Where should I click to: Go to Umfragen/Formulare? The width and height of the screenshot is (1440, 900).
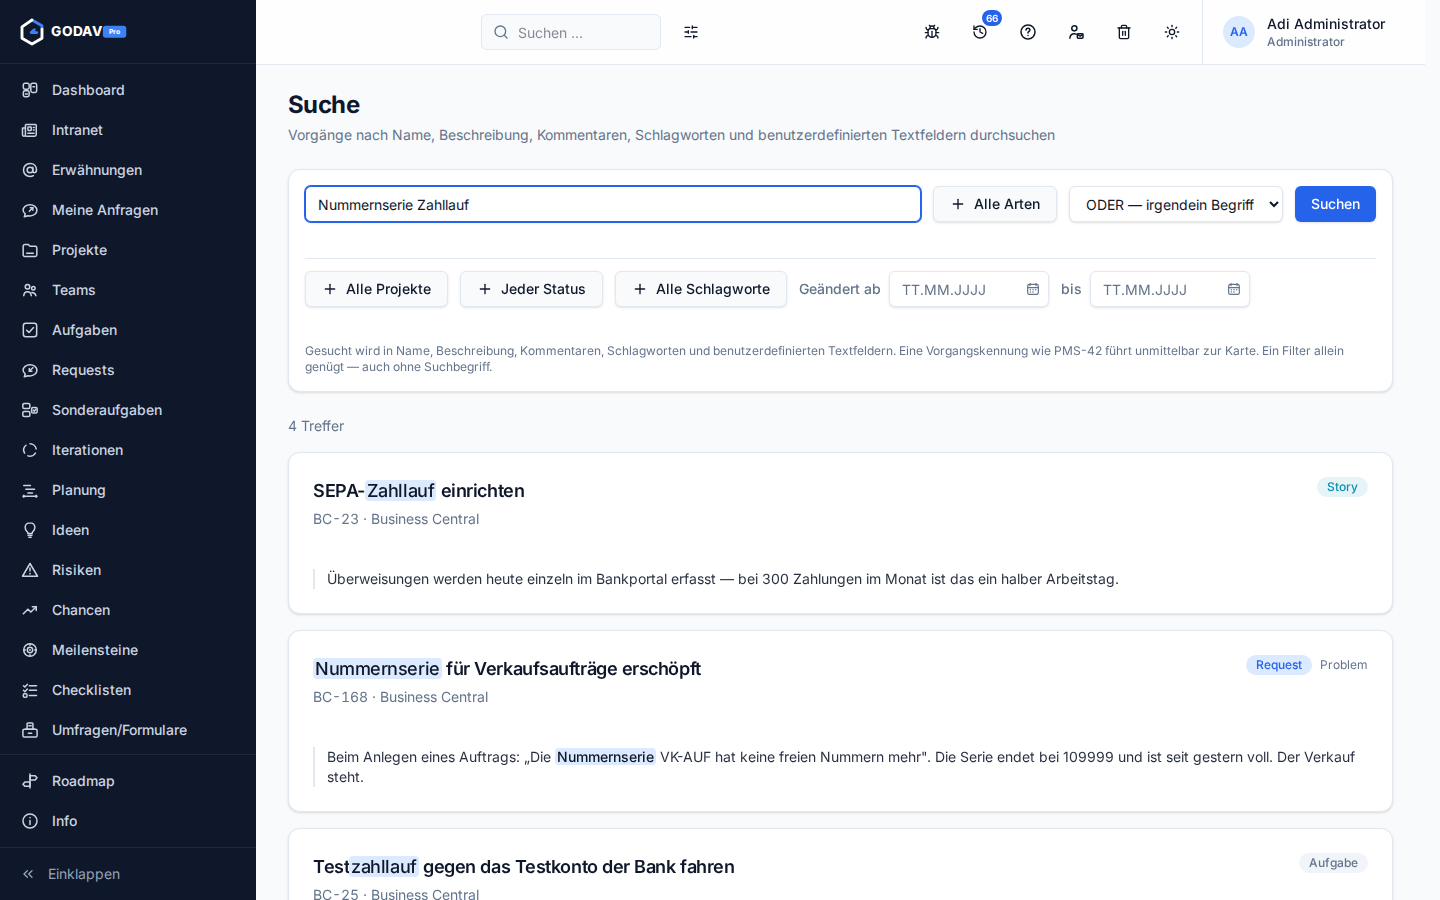pos(128,730)
